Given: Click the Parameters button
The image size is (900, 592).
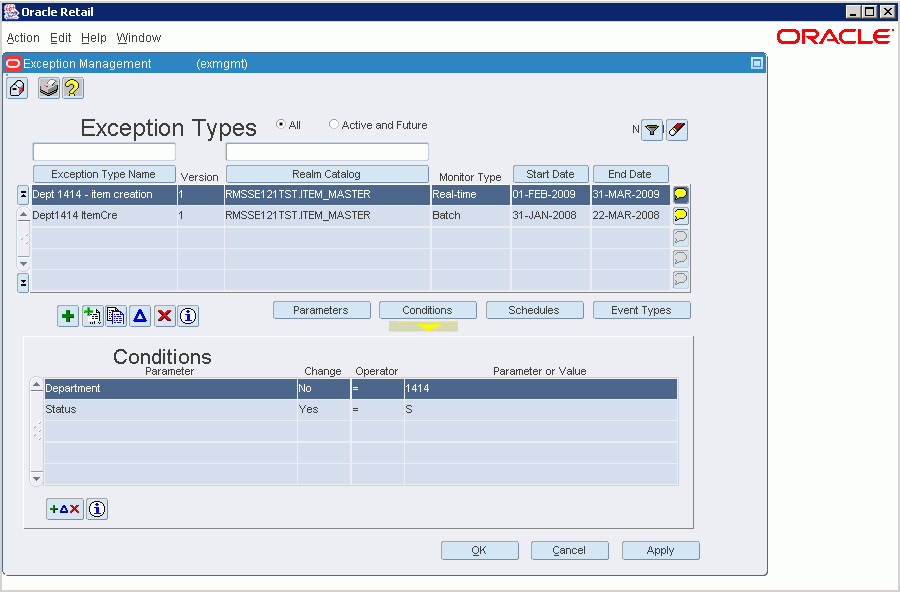Looking at the screenshot, I should 322,310.
